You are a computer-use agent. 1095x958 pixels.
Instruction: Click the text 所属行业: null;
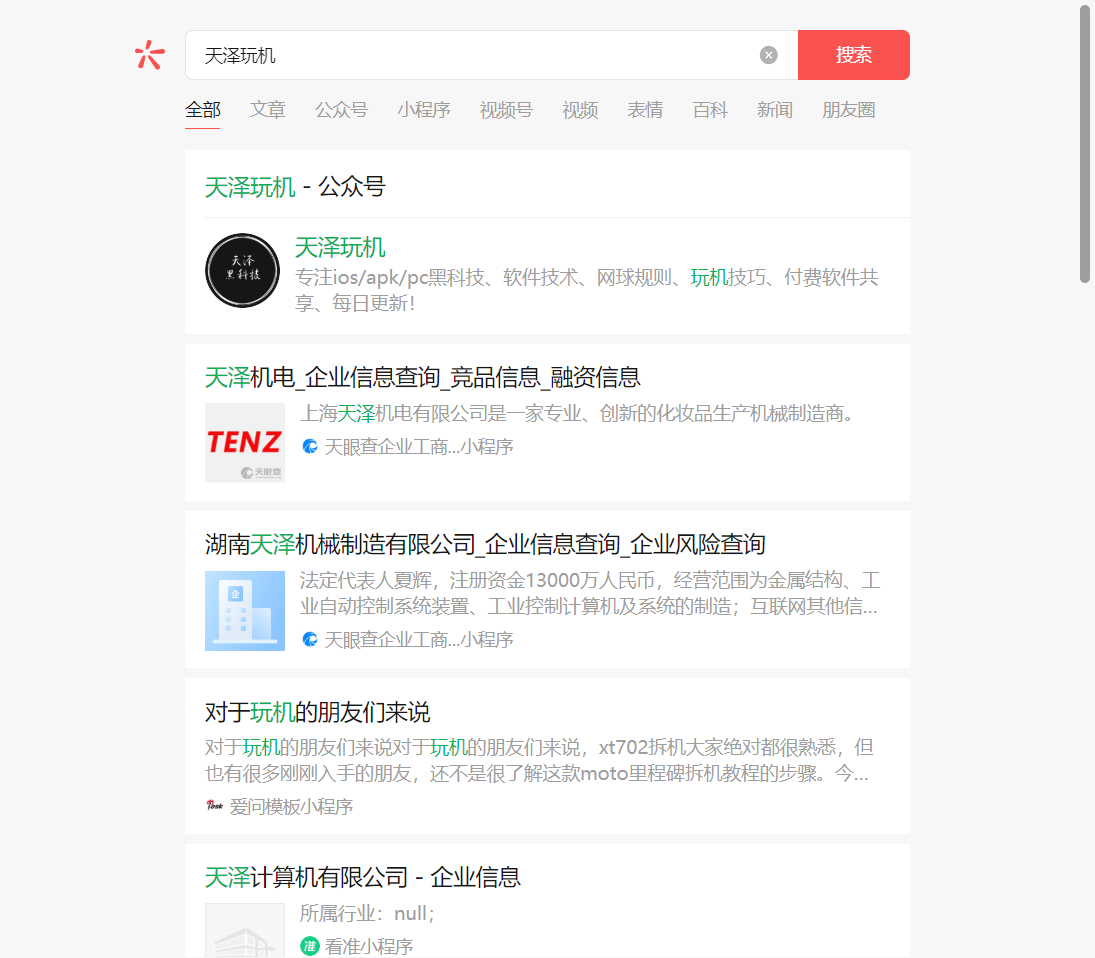coord(367,913)
